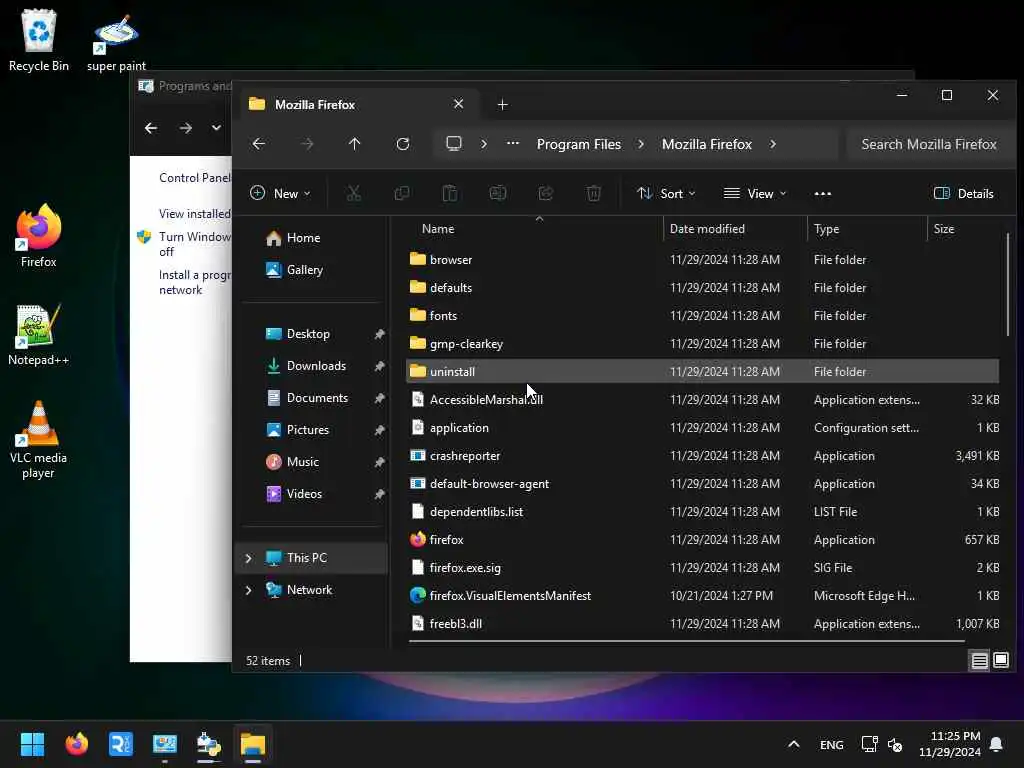Click the Rename icon in toolbar
This screenshot has height=768, width=1024.
[498, 193]
